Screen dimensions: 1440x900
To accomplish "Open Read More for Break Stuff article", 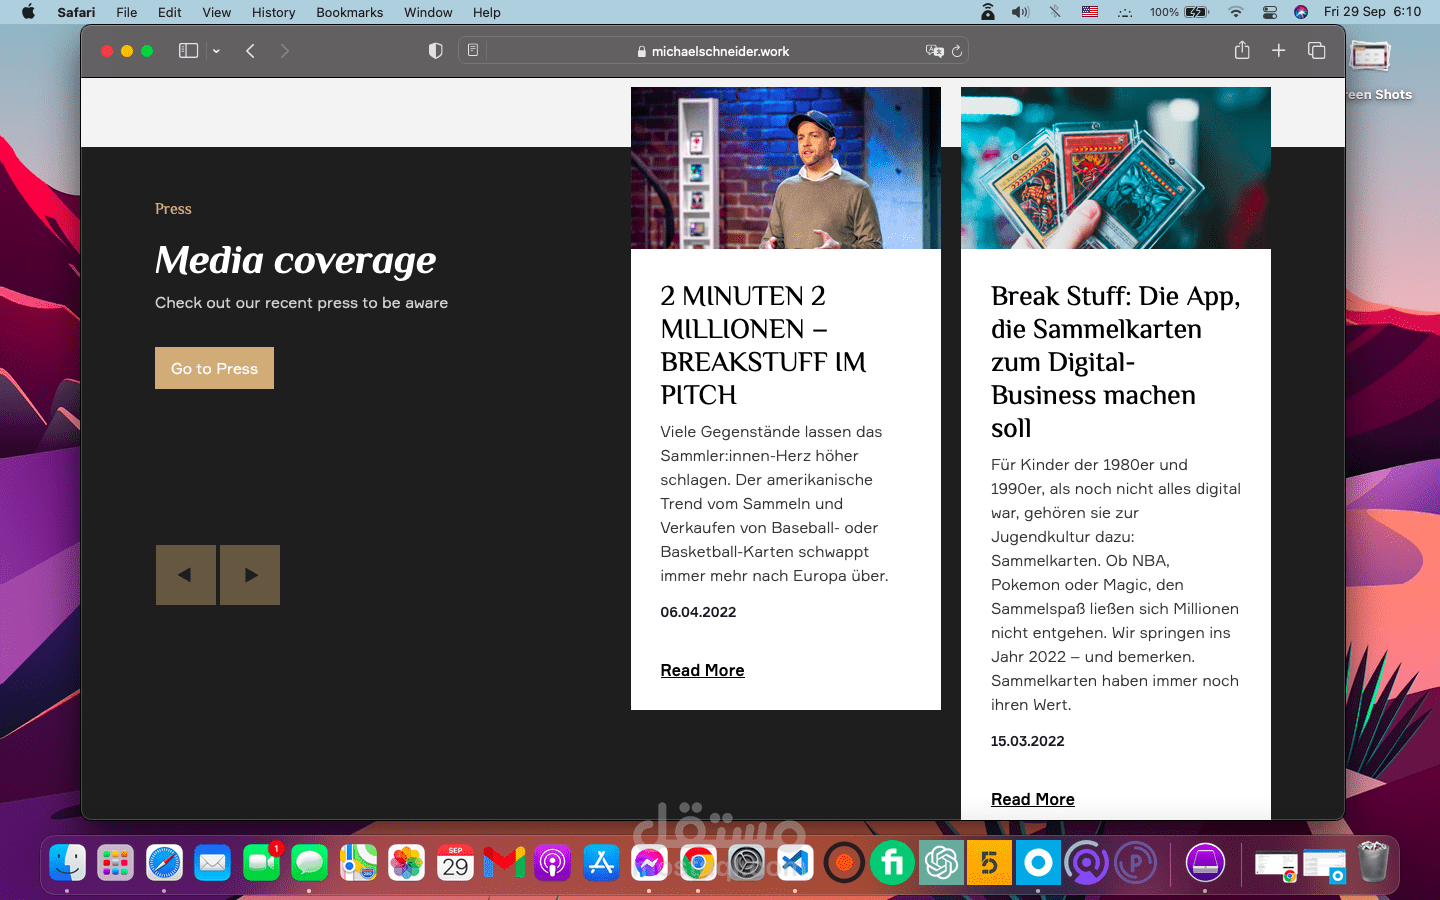I will pyautogui.click(x=1032, y=799).
